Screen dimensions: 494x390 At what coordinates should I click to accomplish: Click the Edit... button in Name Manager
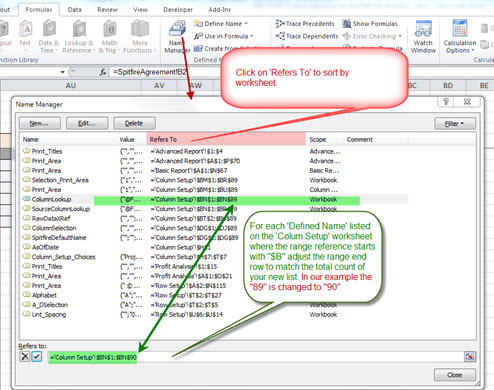[87, 123]
